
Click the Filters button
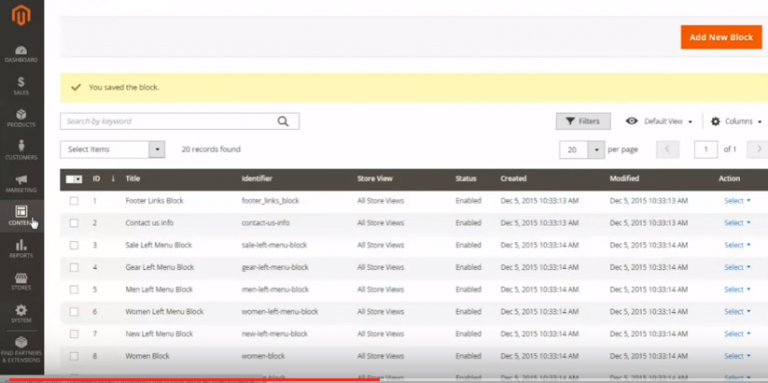tap(583, 121)
